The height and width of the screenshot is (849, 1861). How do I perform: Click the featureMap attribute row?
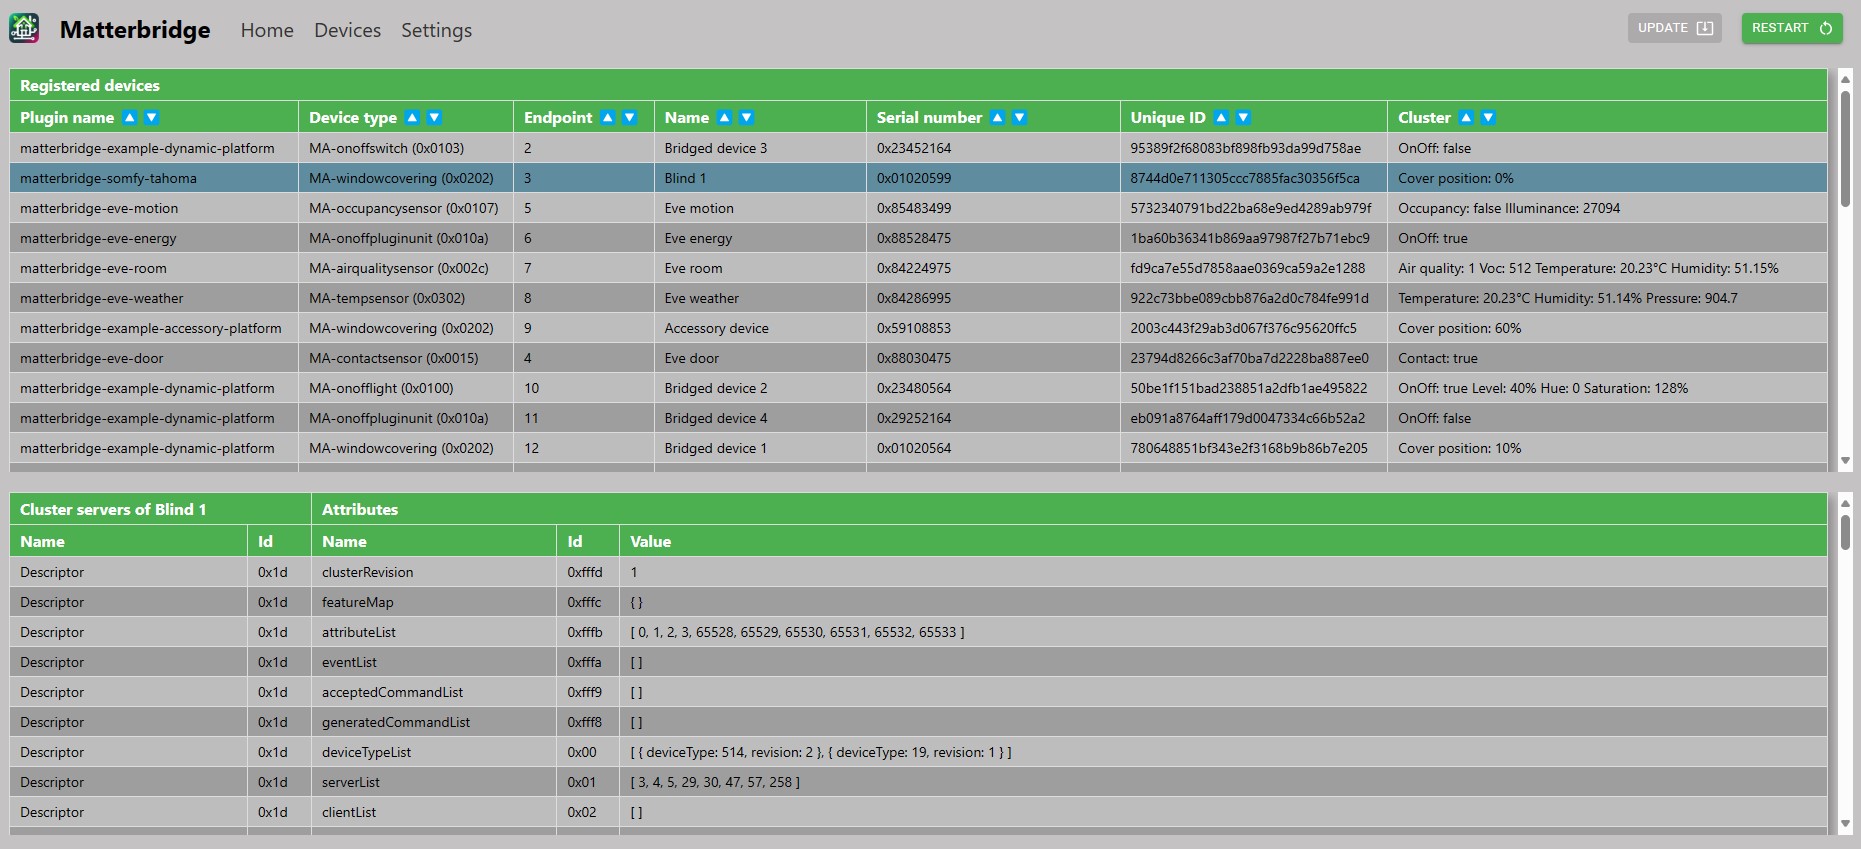(918, 602)
